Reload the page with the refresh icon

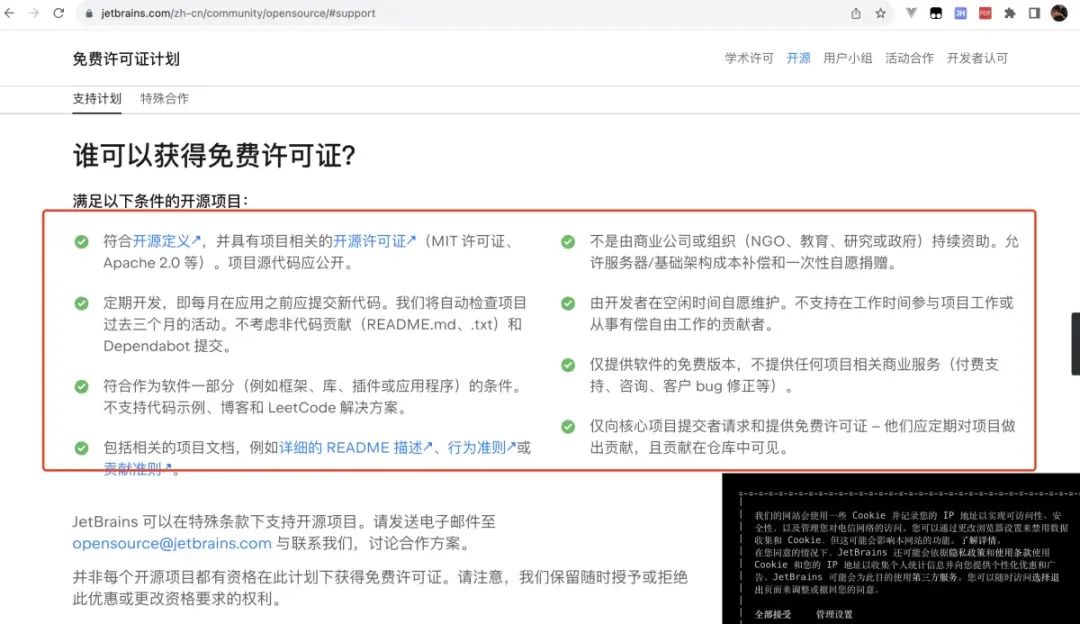59,13
